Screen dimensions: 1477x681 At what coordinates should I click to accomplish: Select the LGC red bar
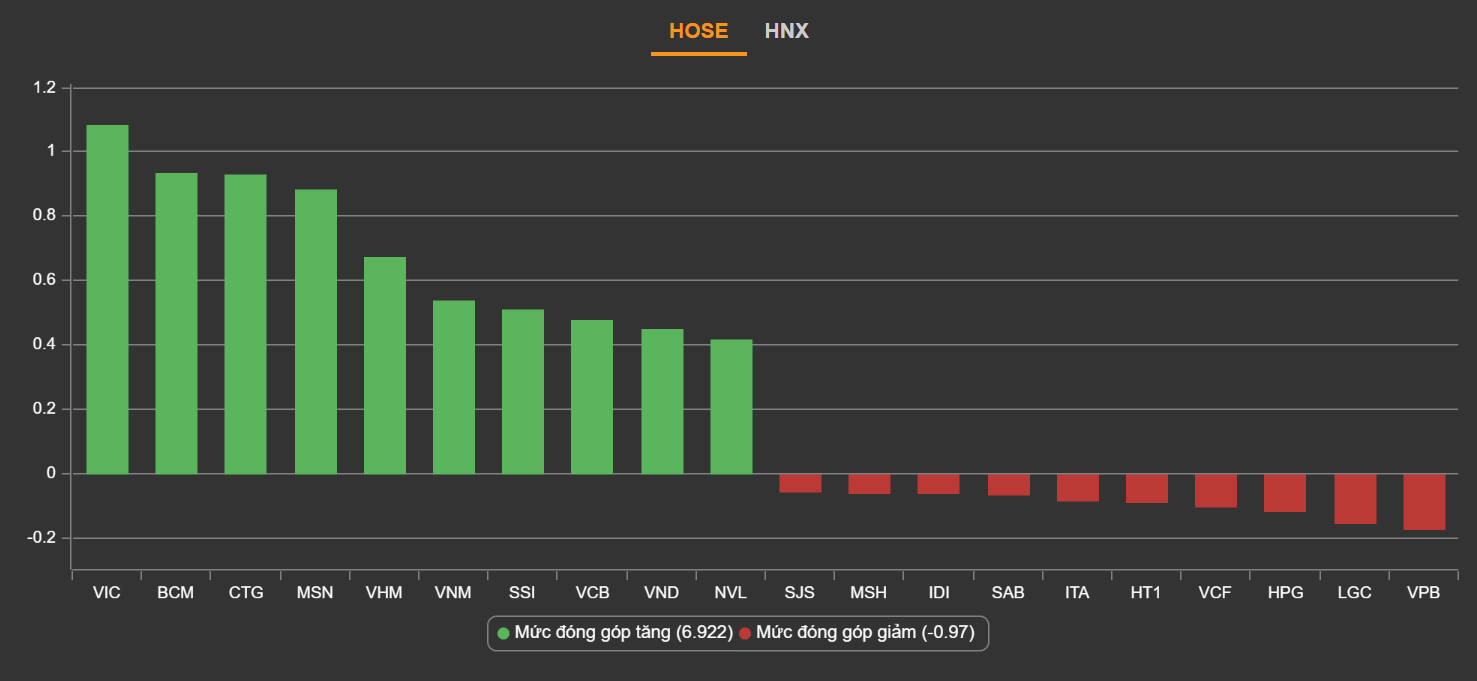(1355, 498)
